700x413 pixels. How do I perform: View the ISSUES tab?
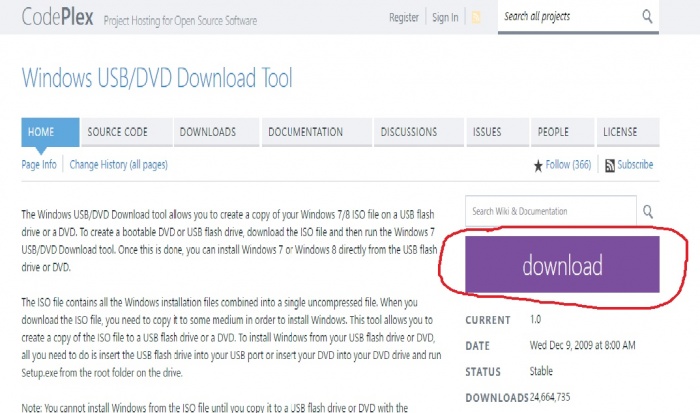coord(498,132)
